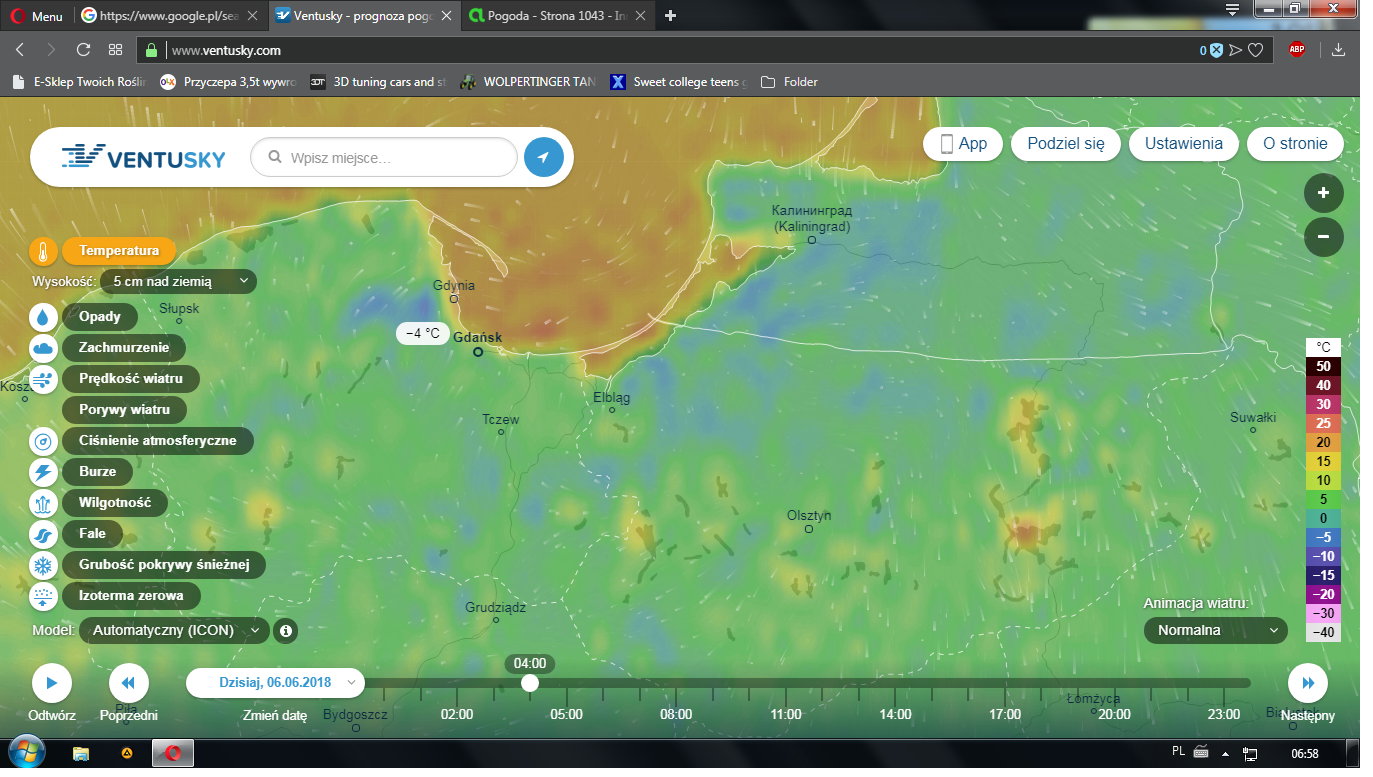
Task: Enable the Prędkość wiatru layer
Action: [131, 379]
